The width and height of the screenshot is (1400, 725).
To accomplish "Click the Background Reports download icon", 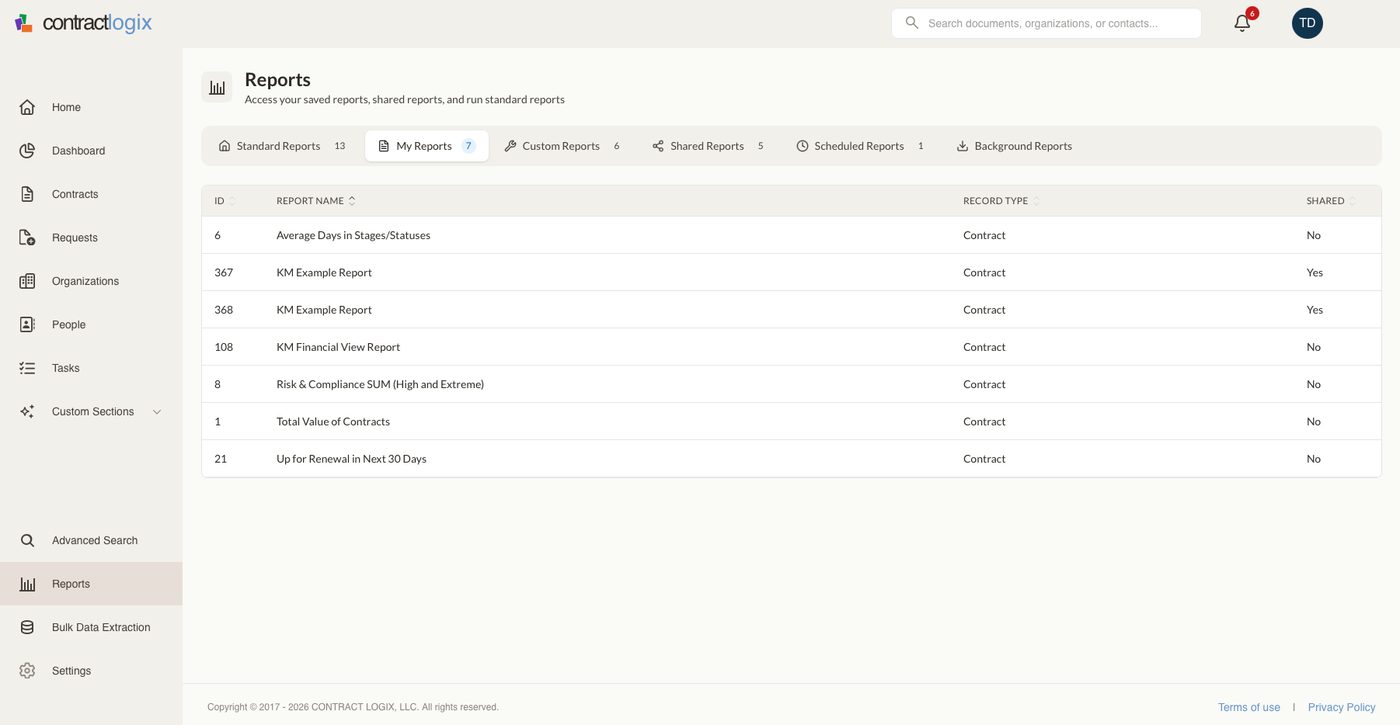I will 962,146.
